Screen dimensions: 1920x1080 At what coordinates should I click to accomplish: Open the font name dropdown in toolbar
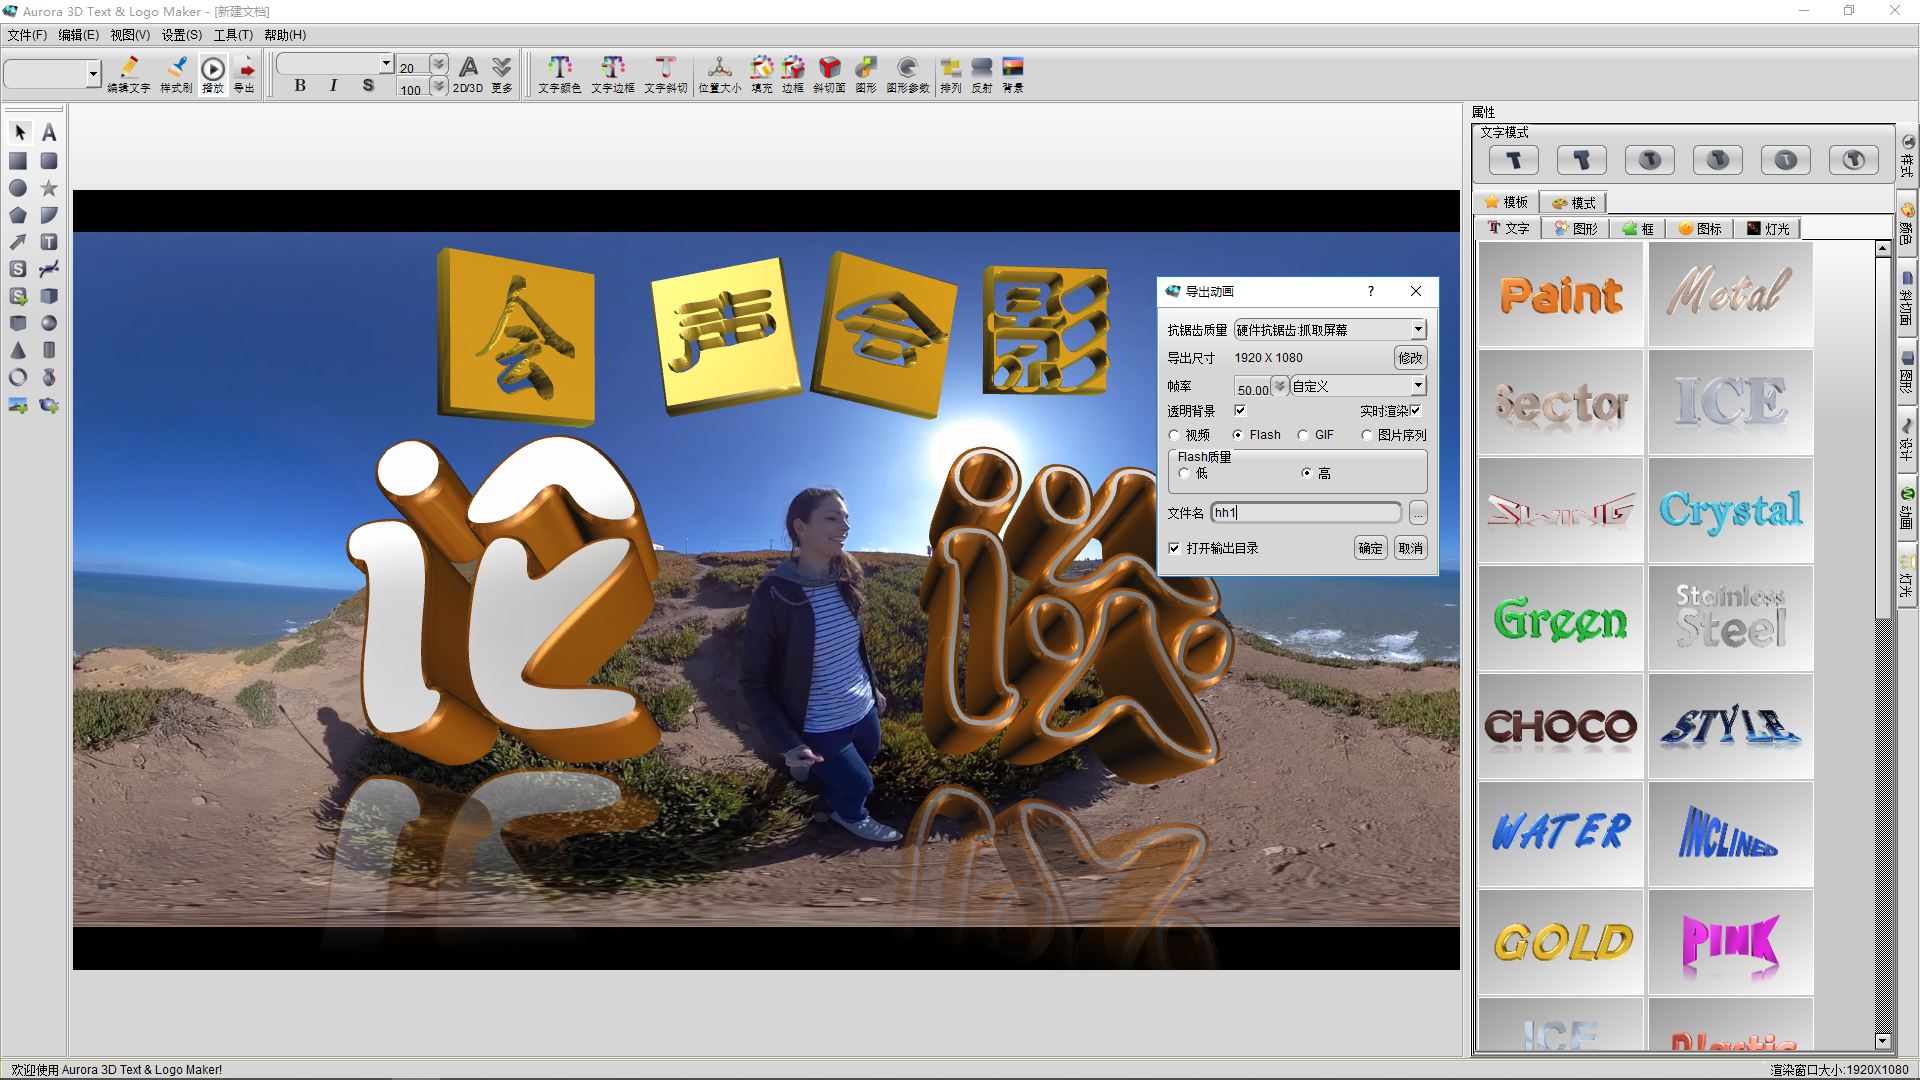pos(386,64)
